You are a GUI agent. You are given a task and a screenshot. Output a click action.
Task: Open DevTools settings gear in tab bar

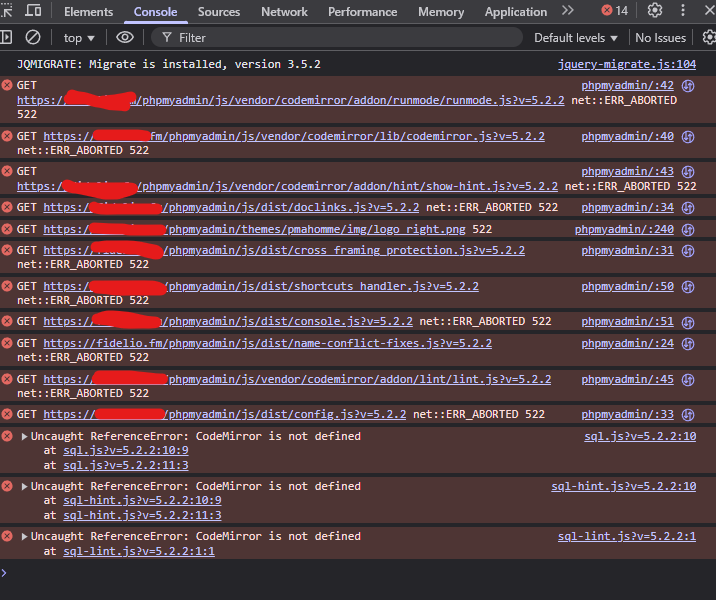tap(655, 10)
